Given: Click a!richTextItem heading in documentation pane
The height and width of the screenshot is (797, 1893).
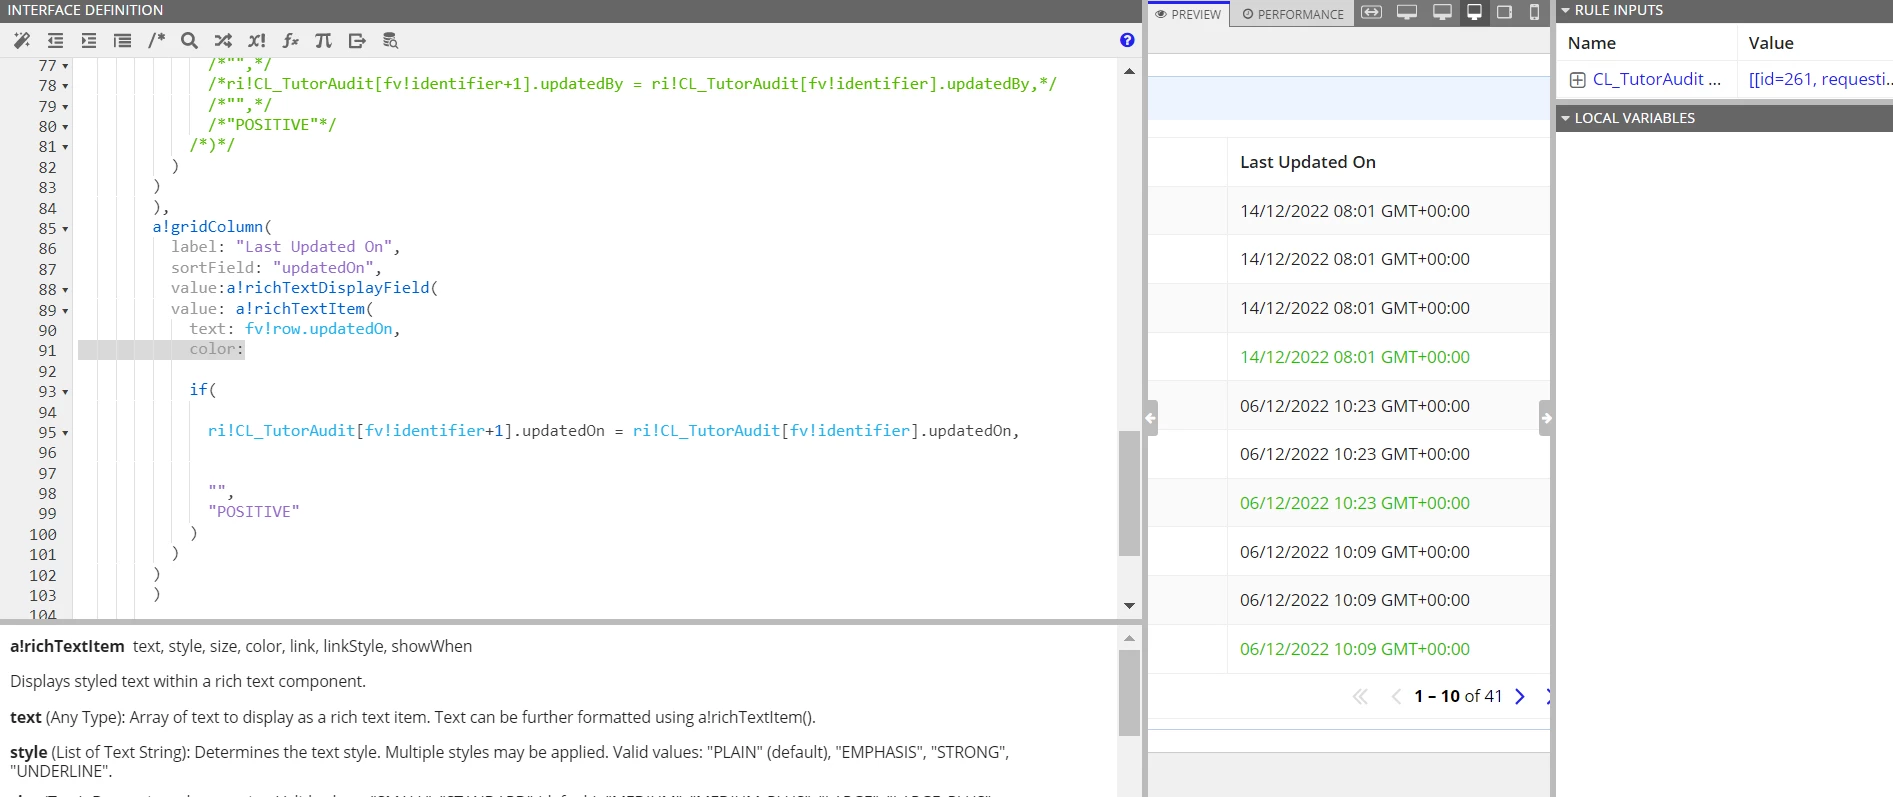Looking at the screenshot, I should pos(67,646).
